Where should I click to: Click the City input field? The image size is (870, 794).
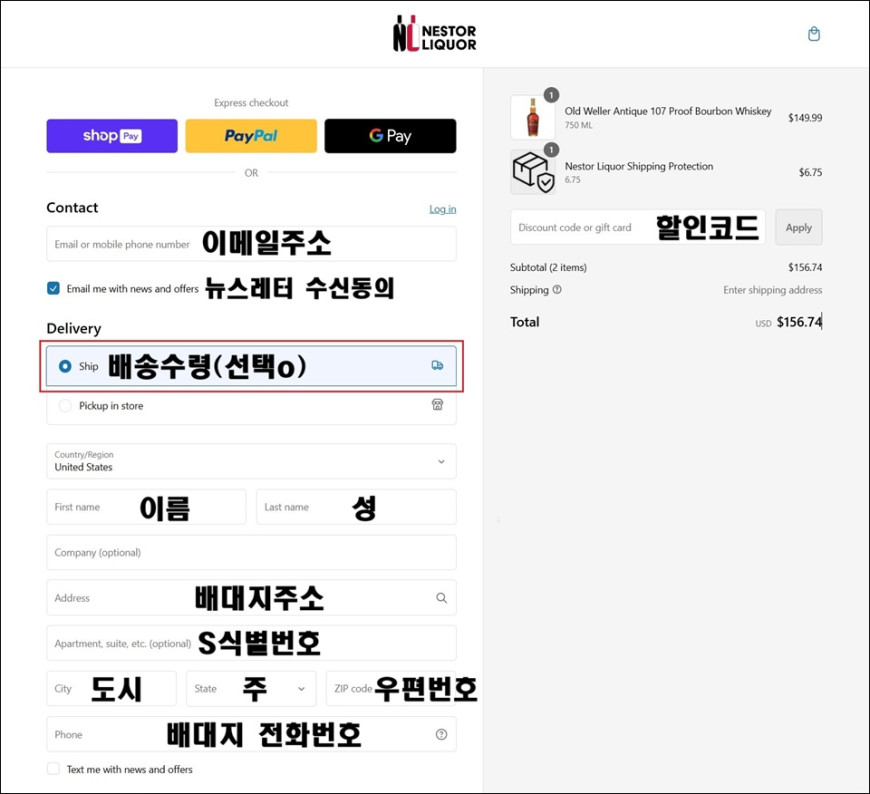pyautogui.click(x=111, y=689)
